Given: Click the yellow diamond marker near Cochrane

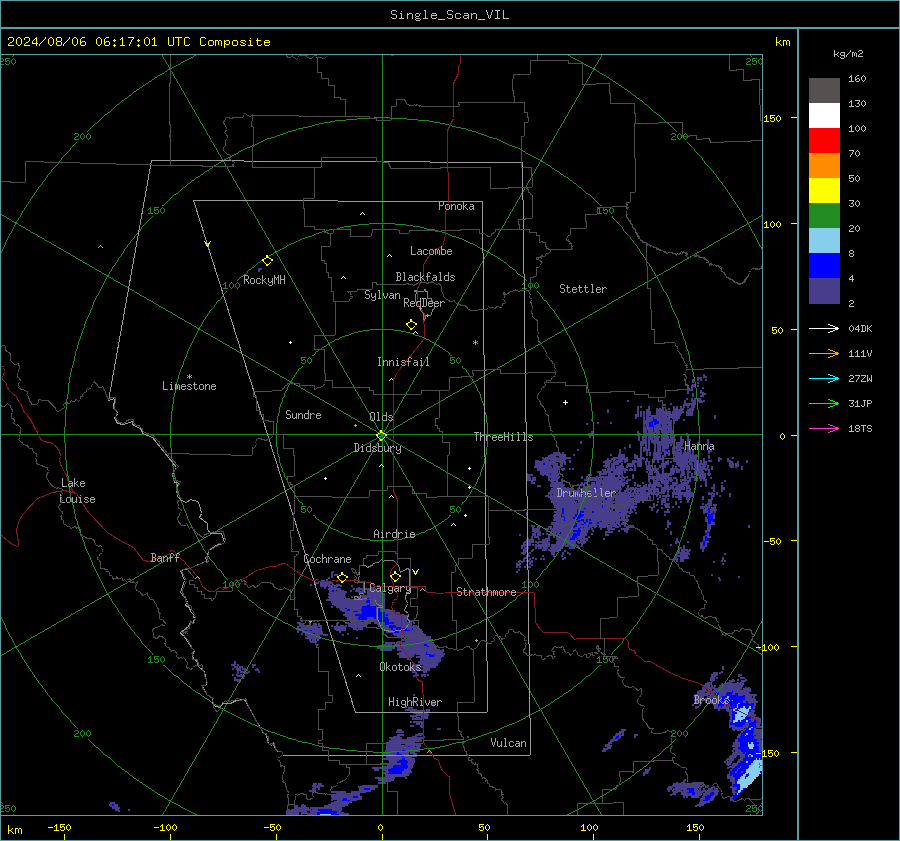Looking at the screenshot, I should [342, 577].
